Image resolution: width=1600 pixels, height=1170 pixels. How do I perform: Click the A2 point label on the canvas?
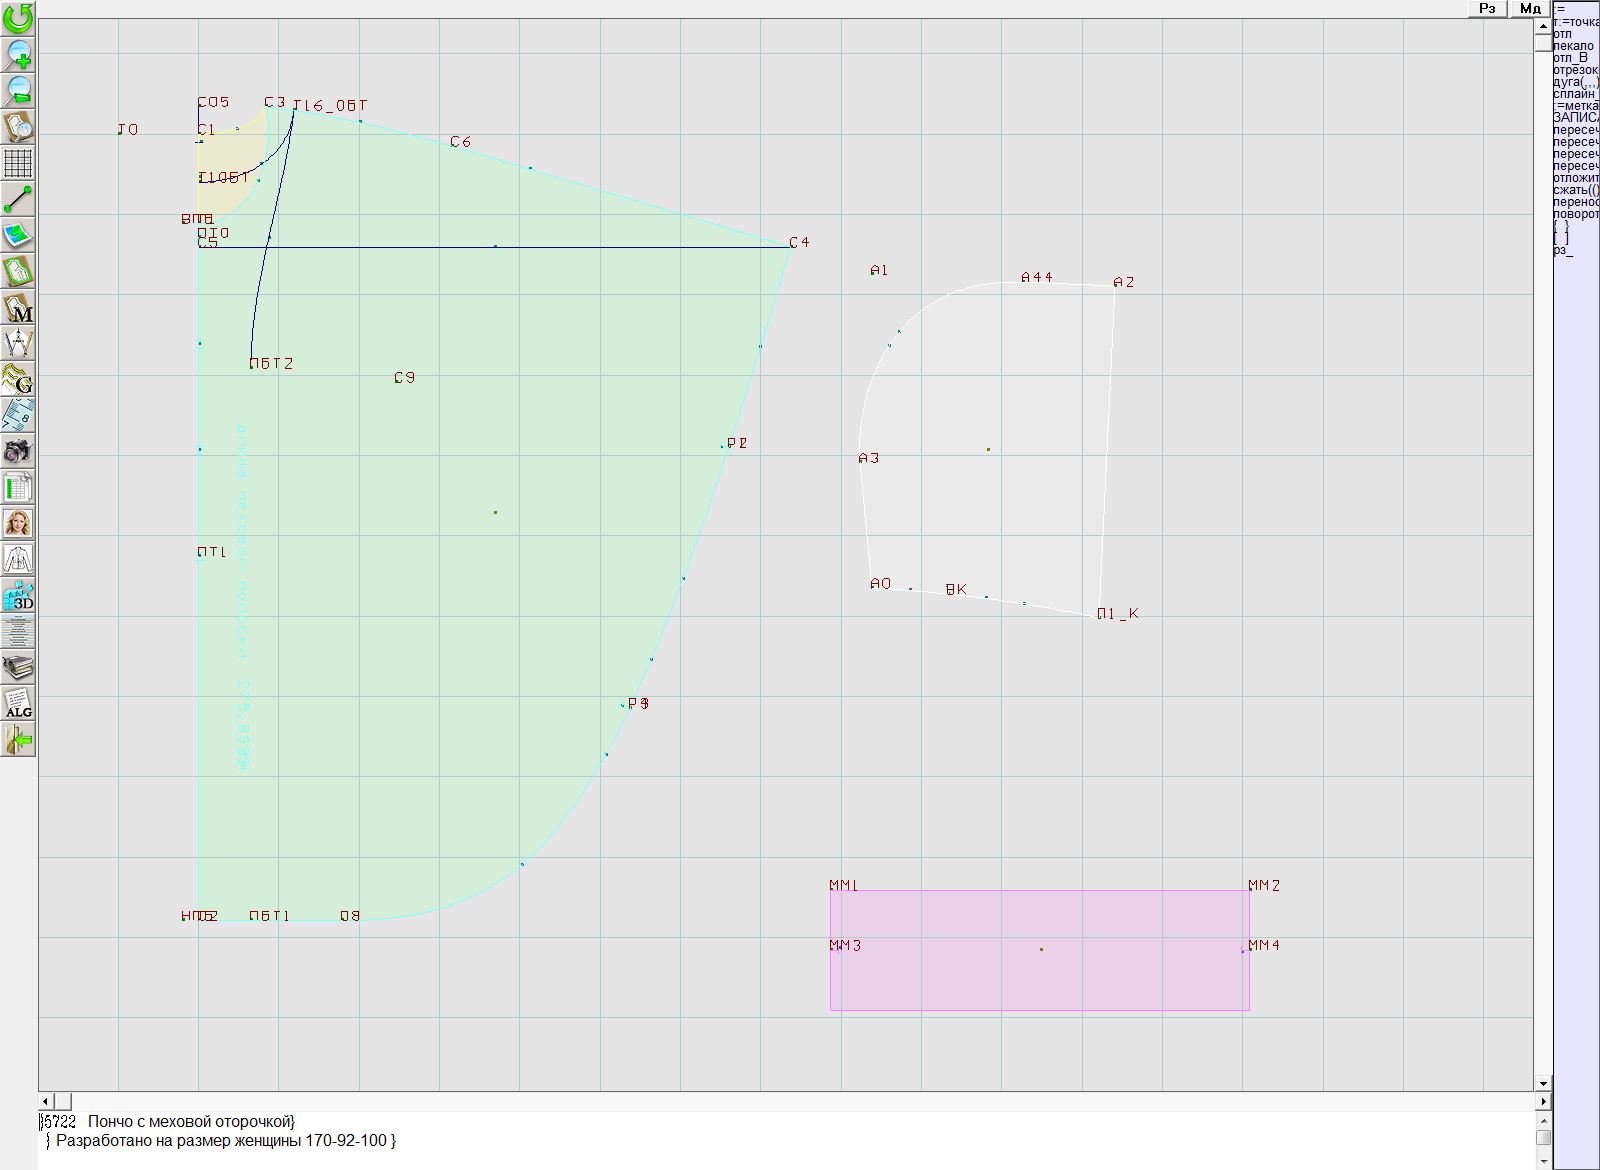(x=1124, y=283)
